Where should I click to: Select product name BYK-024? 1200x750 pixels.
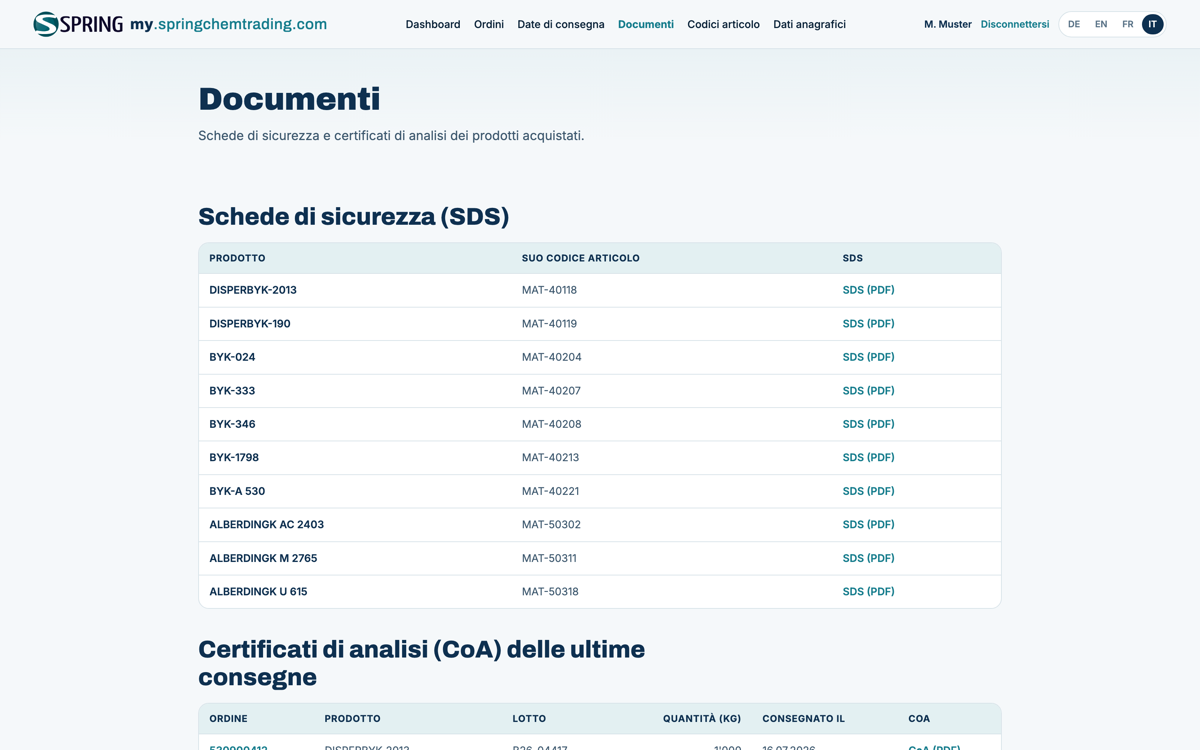point(232,357)
